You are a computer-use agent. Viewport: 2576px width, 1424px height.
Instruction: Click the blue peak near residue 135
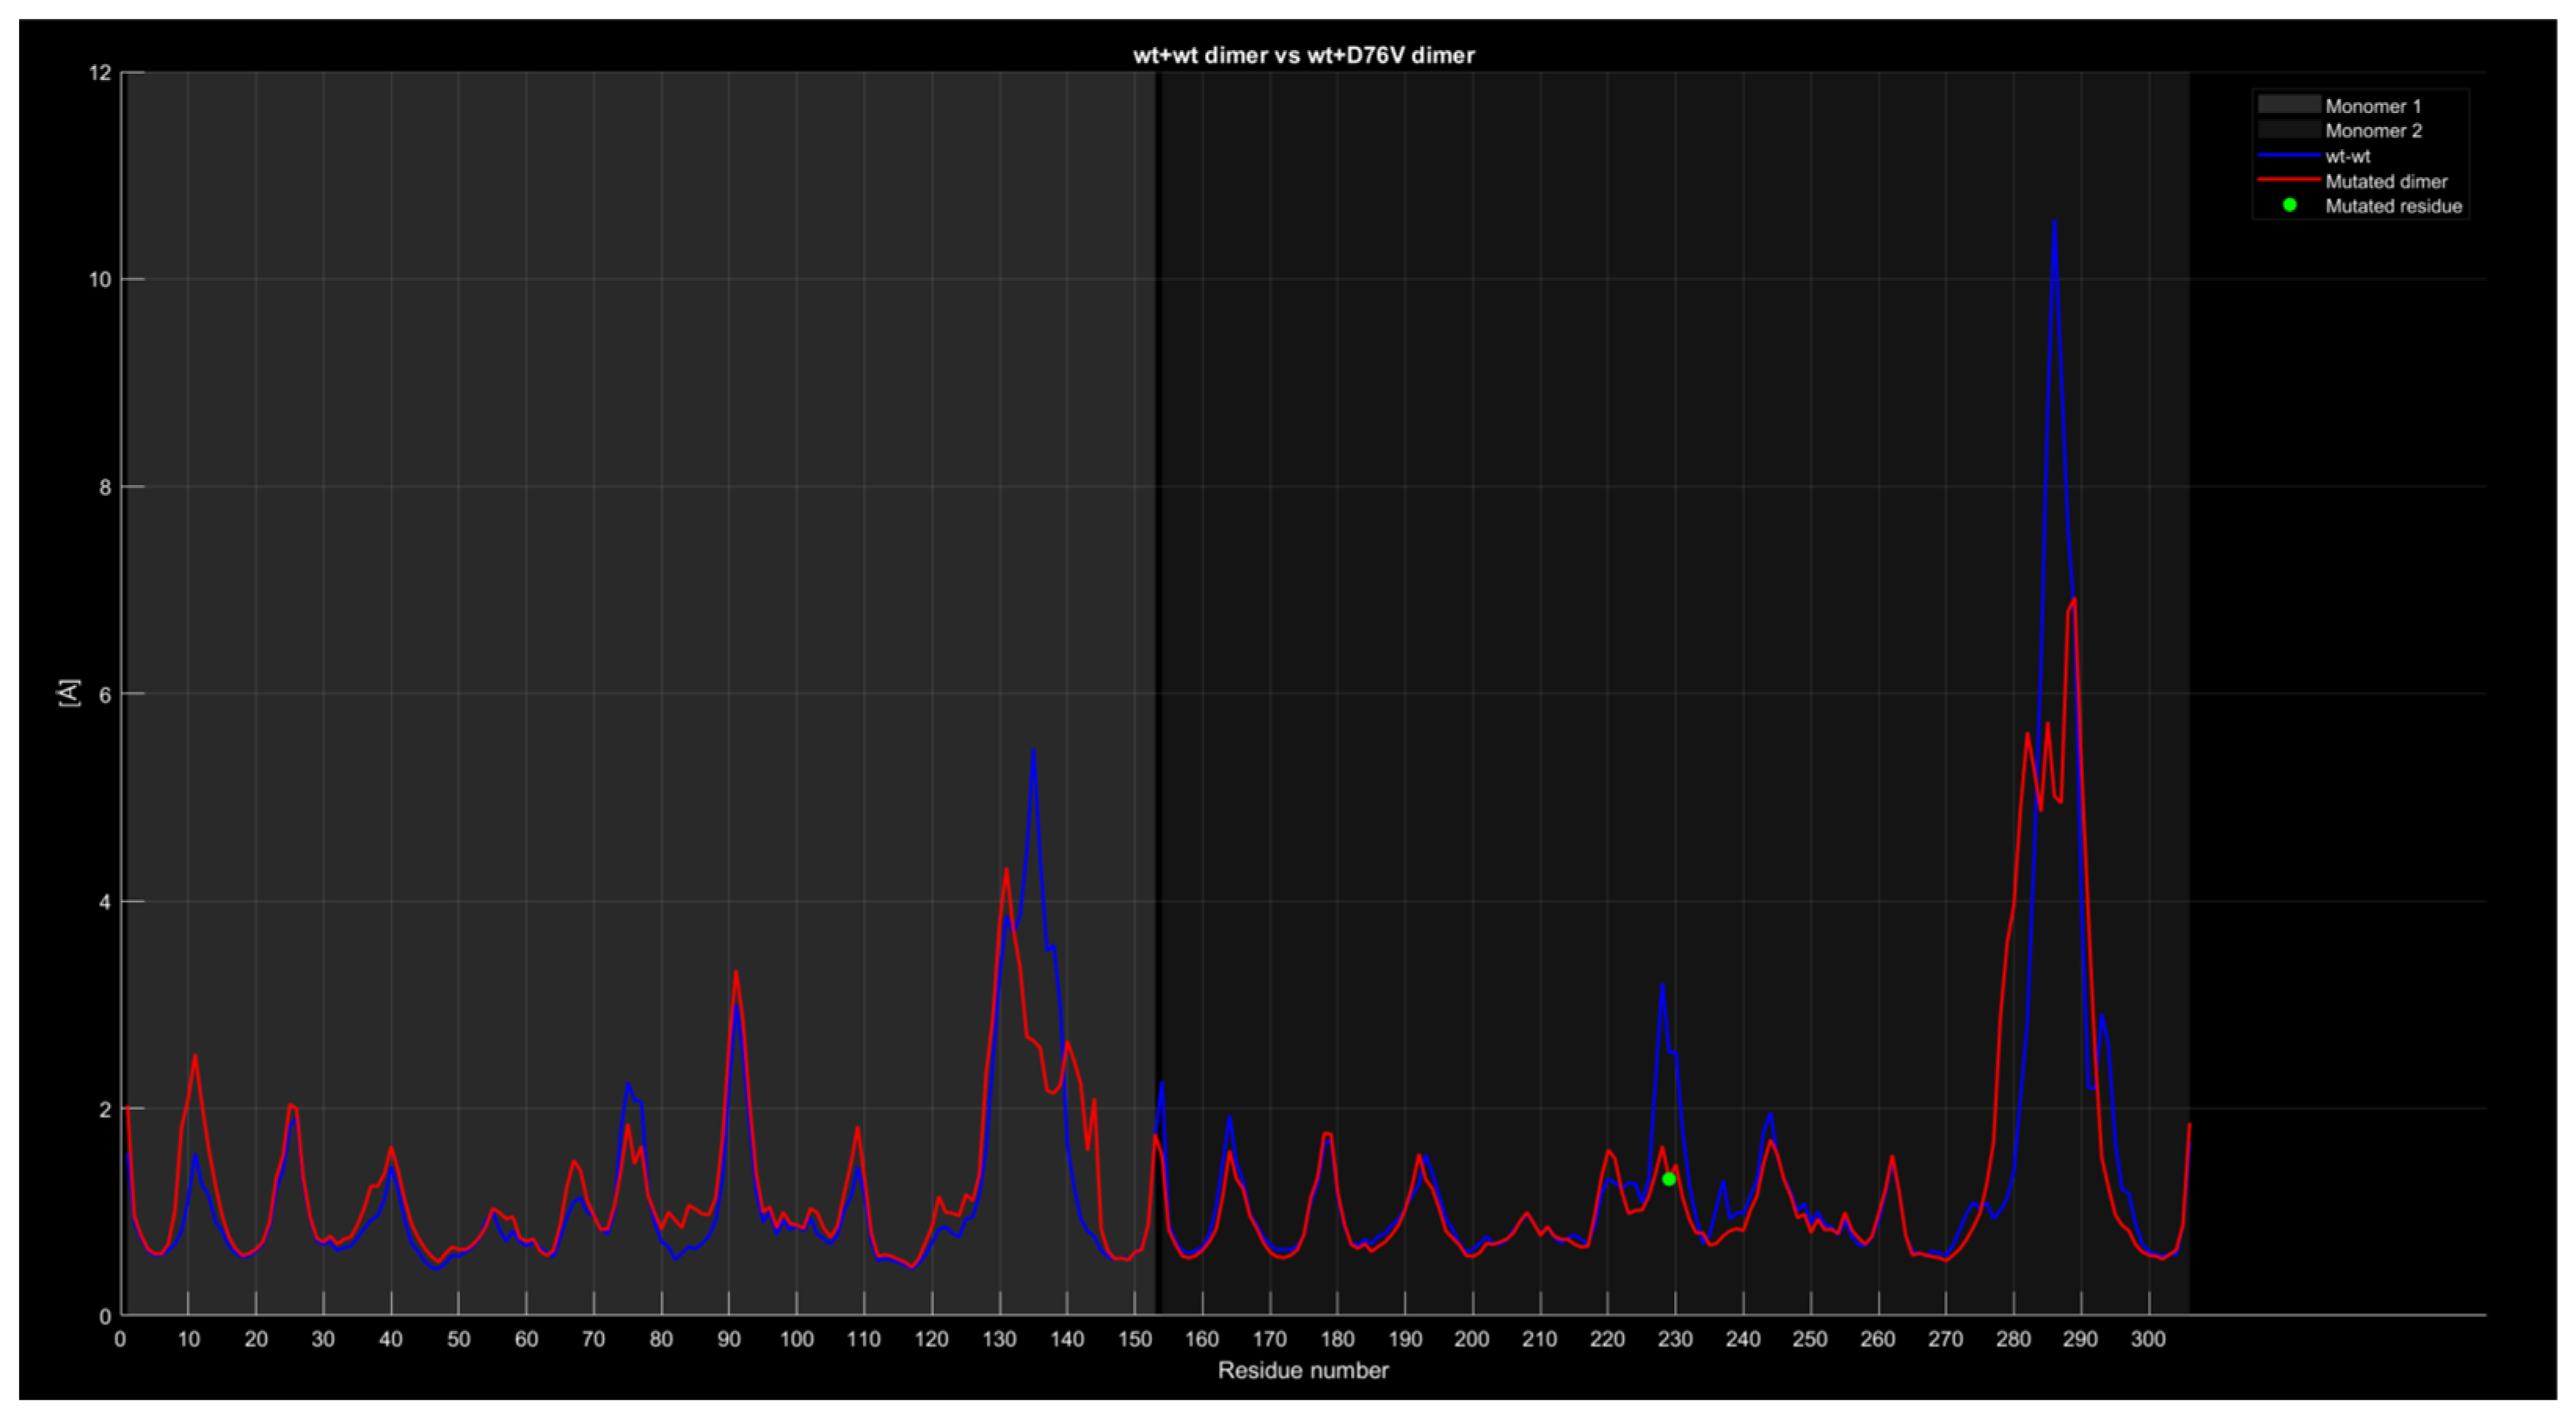click(1033, 751)
